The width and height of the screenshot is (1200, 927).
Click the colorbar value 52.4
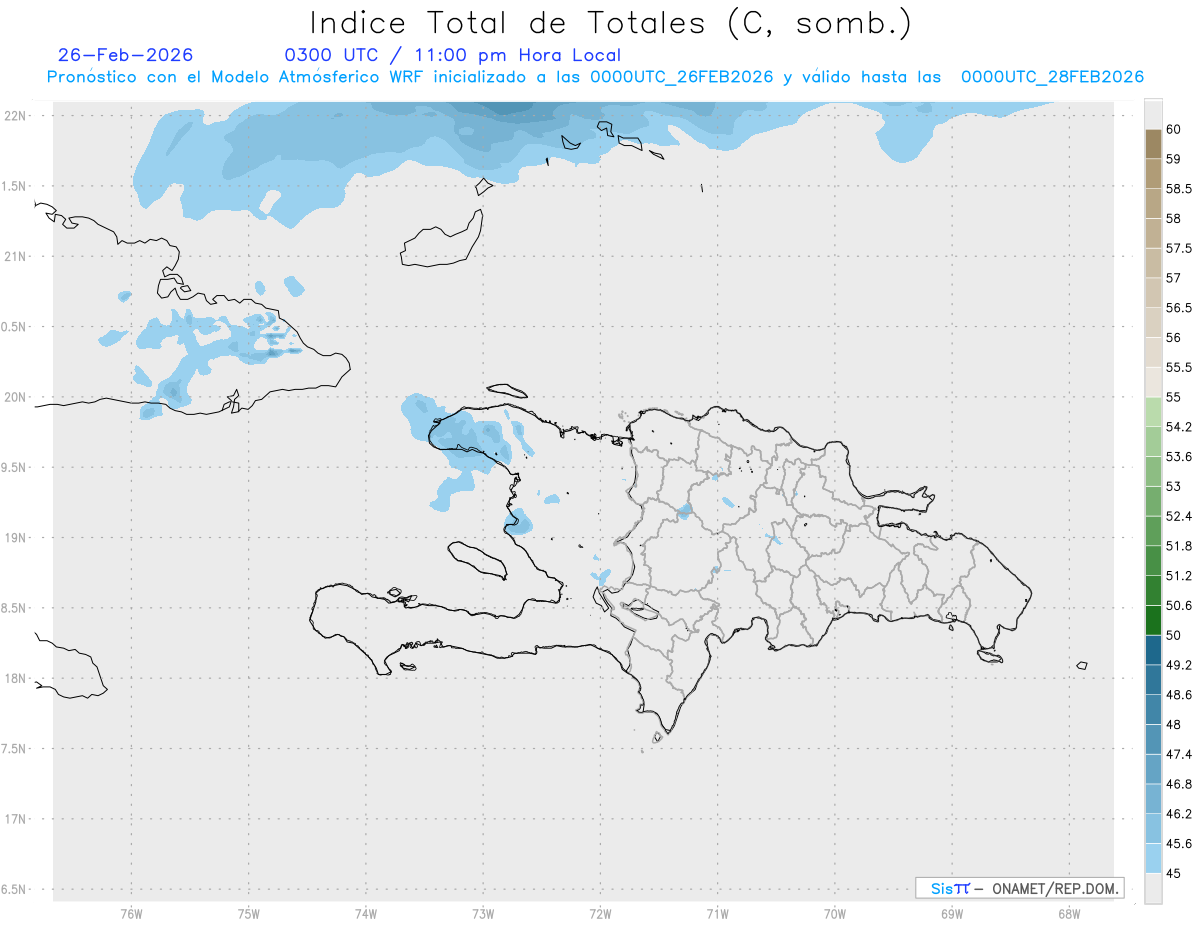pos(1179,517)
